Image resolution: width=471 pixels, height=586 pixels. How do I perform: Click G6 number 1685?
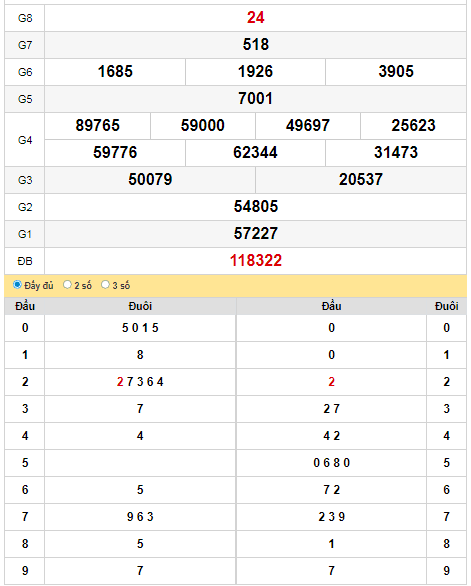[115, 71]
